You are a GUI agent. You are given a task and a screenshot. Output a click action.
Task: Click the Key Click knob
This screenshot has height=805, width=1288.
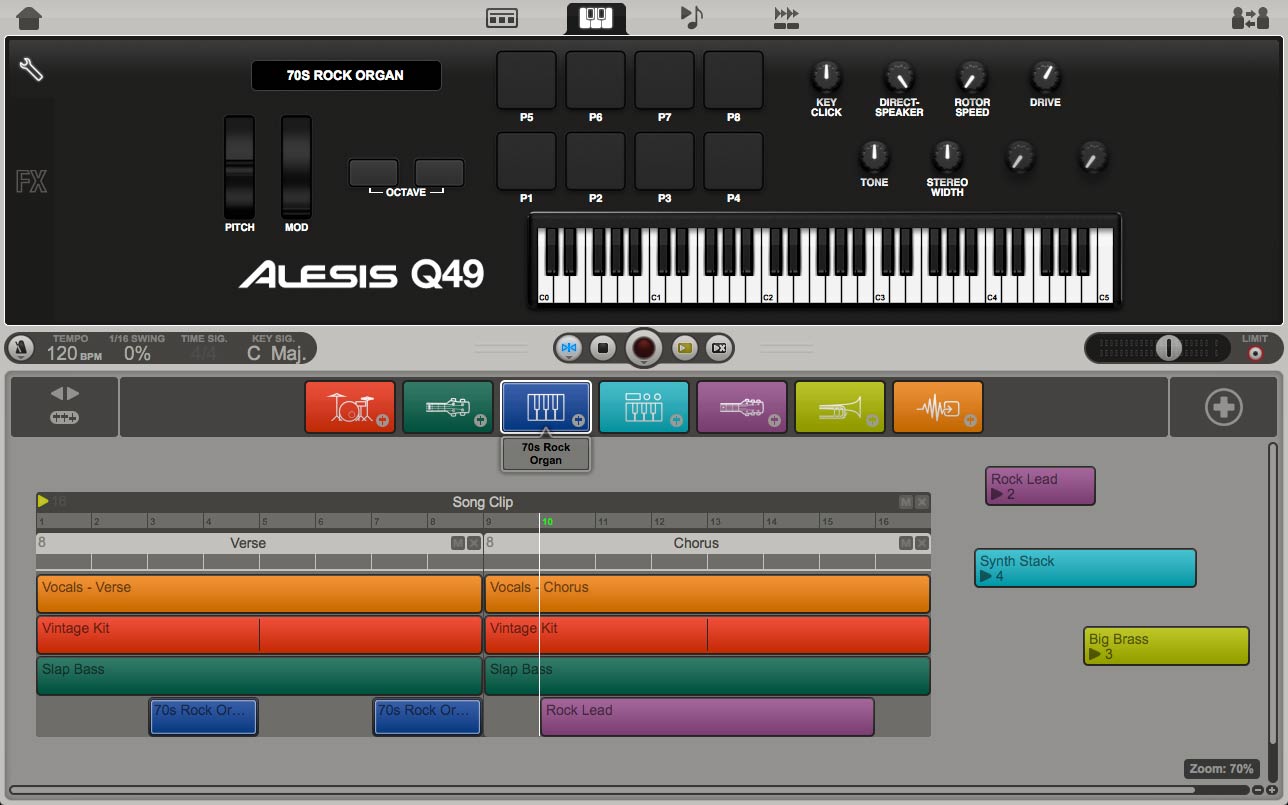tap(826, 76)
